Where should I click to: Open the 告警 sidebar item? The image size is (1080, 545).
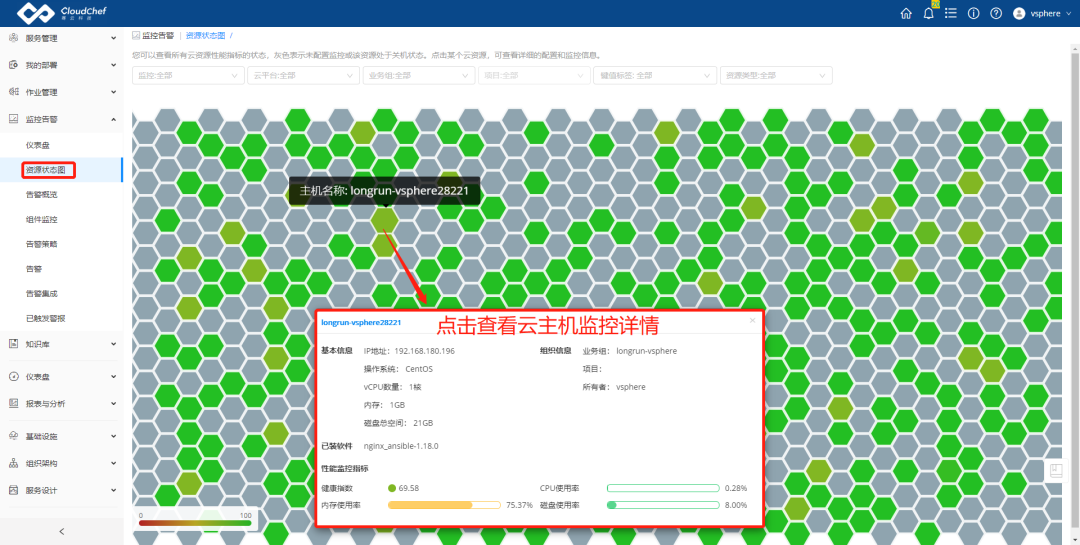point(34,269)
